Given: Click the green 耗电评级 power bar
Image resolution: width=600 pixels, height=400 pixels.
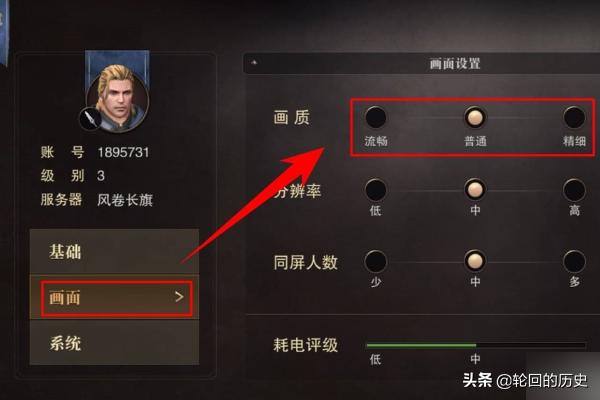Looking at the screenshot, I should 421,345.
